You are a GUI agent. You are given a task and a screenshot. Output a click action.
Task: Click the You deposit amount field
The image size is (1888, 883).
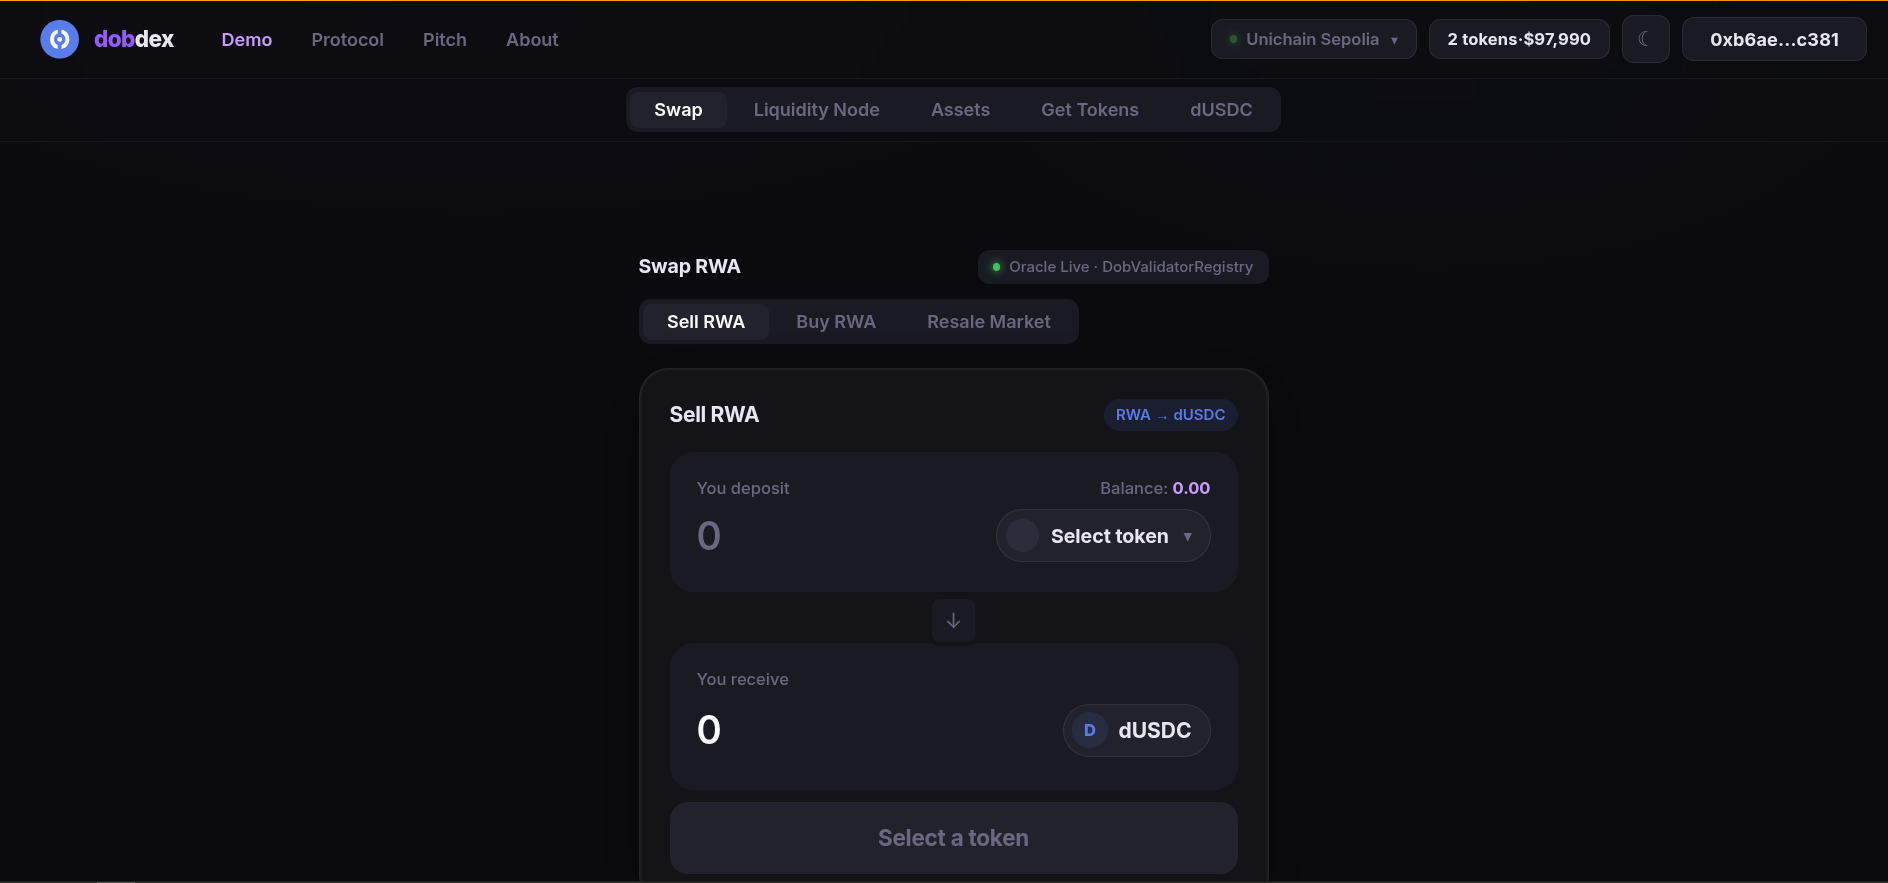click(x=840, y=536)
